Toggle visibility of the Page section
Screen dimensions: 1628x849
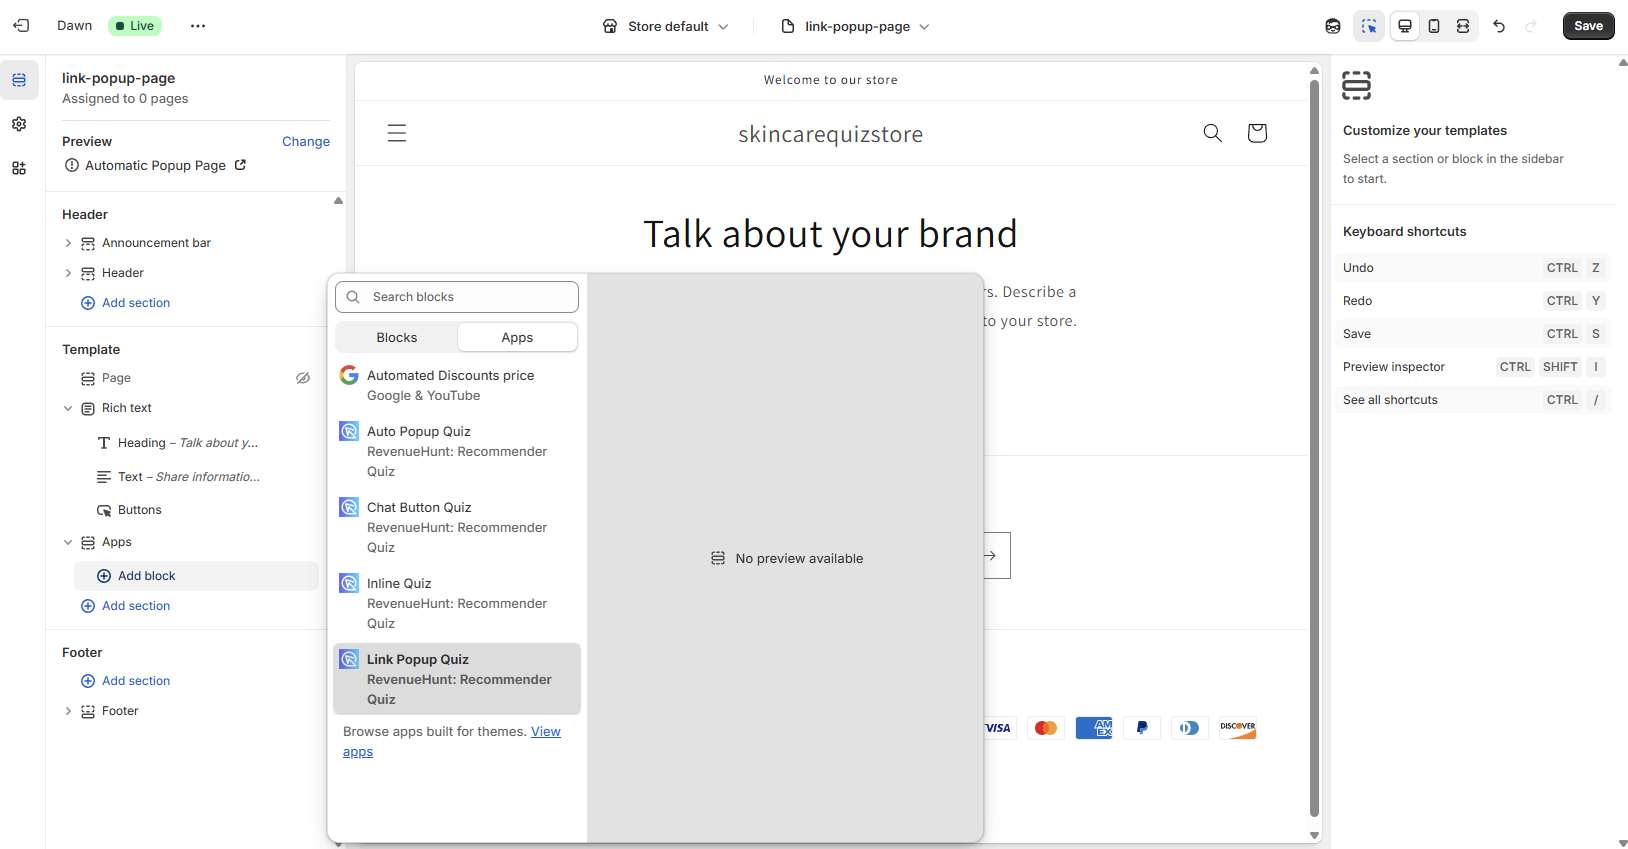[x=303, y=378]
